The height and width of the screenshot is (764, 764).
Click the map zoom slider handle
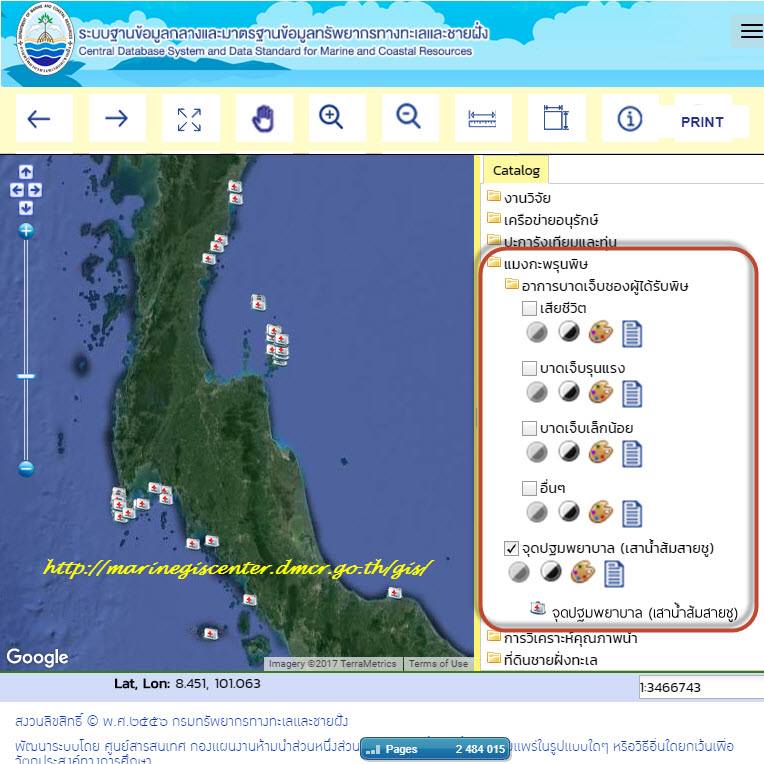[x=26, y=376]
